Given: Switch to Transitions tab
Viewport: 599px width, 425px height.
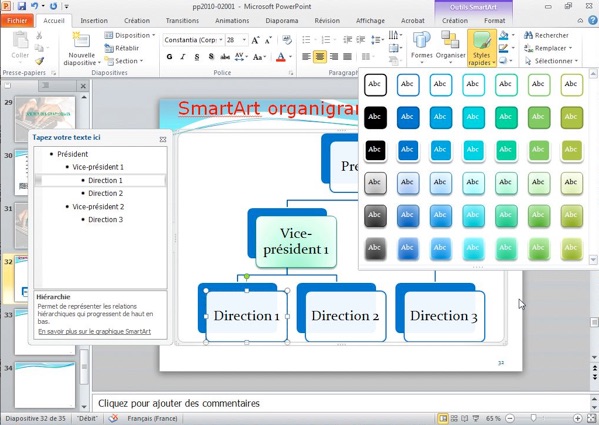Looking at the screenshot, I should 182,21.
